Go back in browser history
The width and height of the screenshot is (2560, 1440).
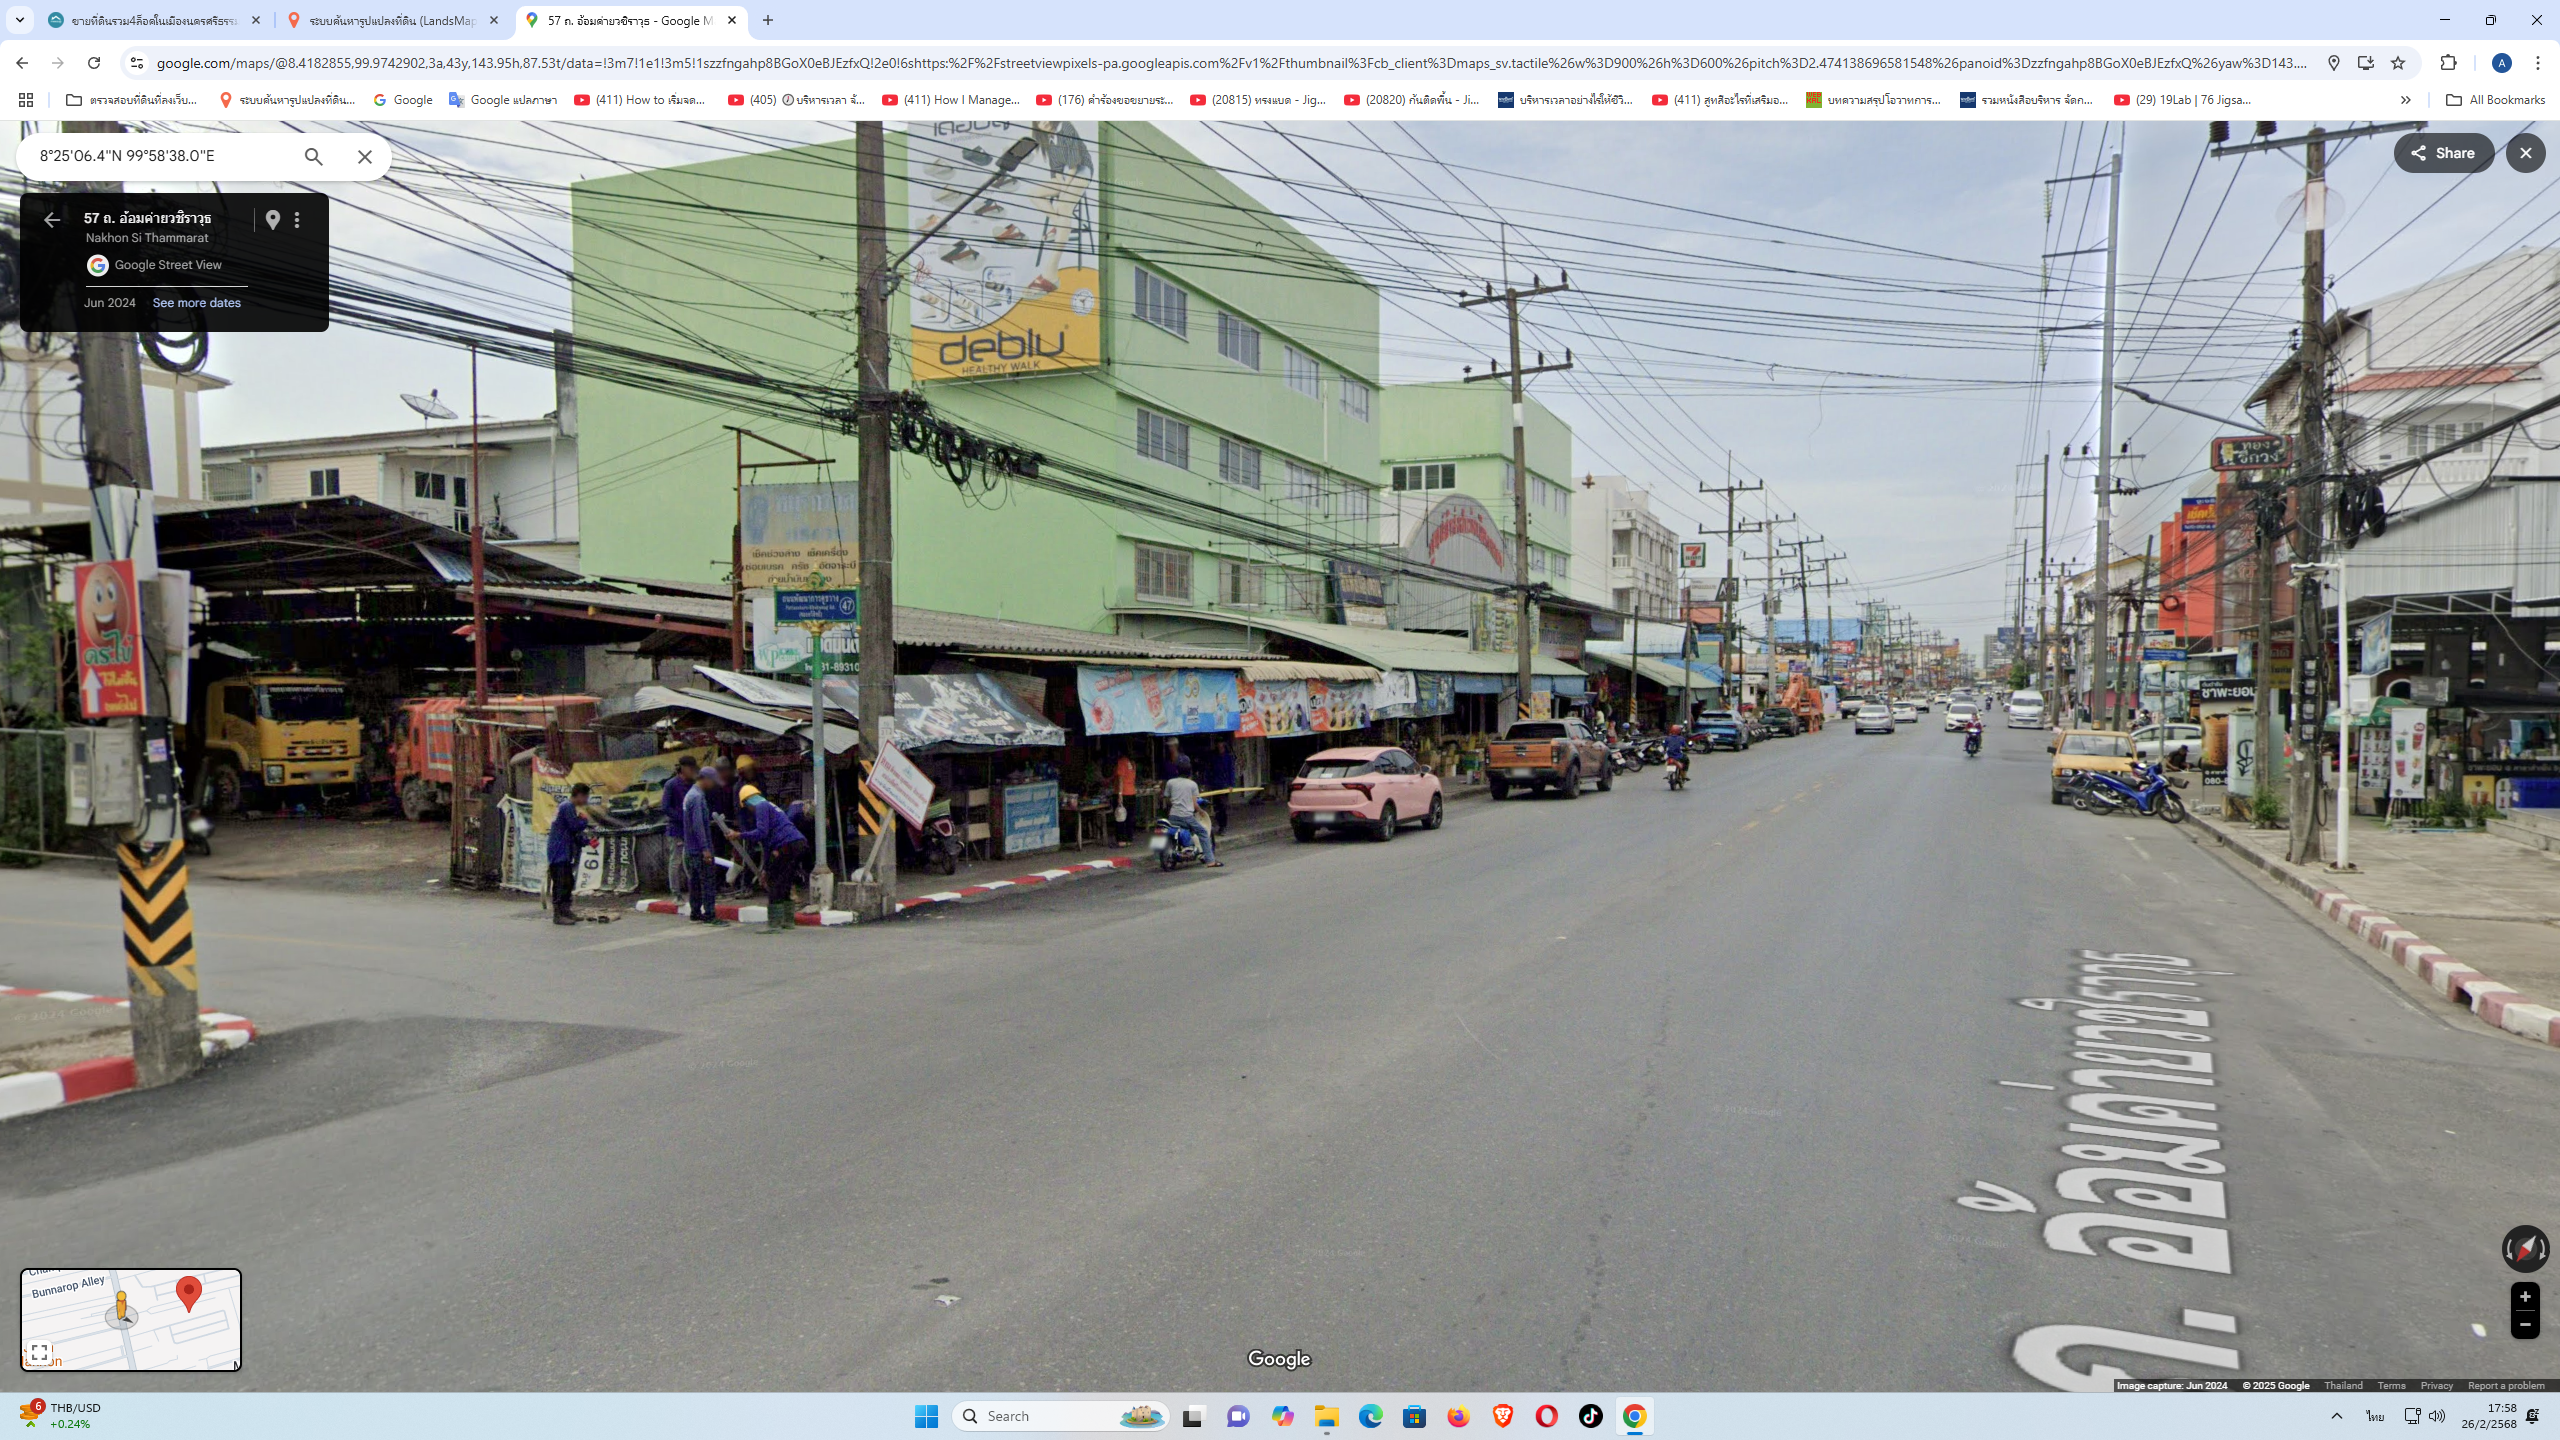[x=22, y=63]
